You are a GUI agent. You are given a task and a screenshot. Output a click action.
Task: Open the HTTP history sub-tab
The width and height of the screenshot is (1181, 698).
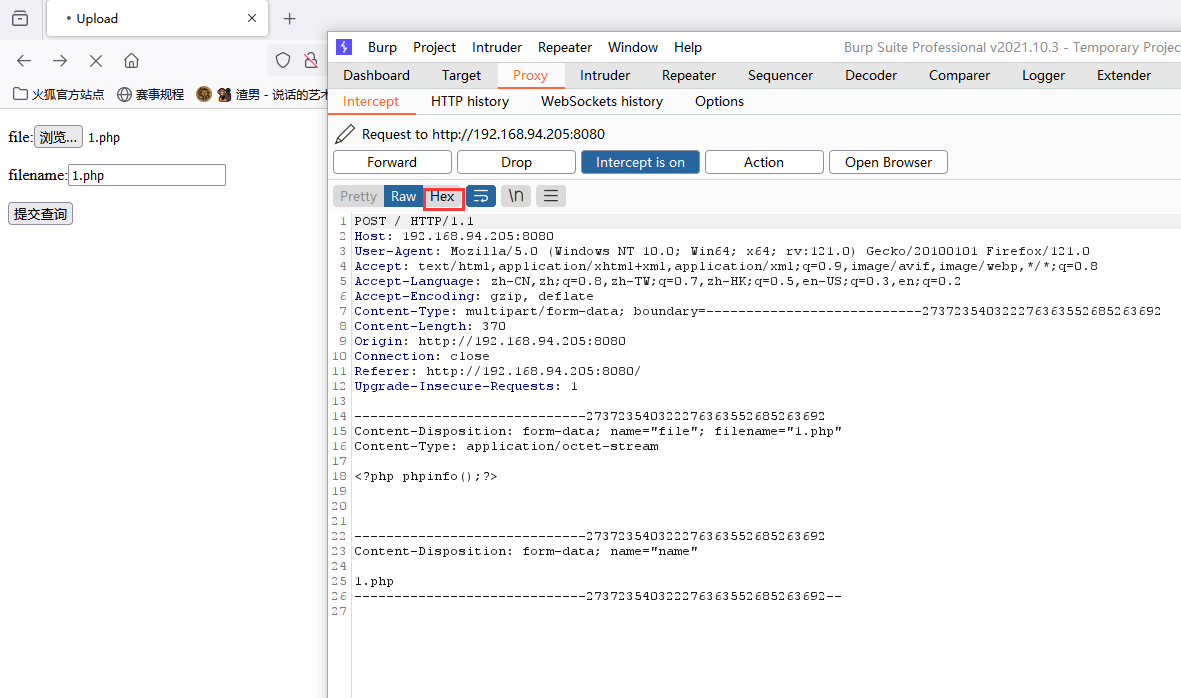(x=470, y=102)
